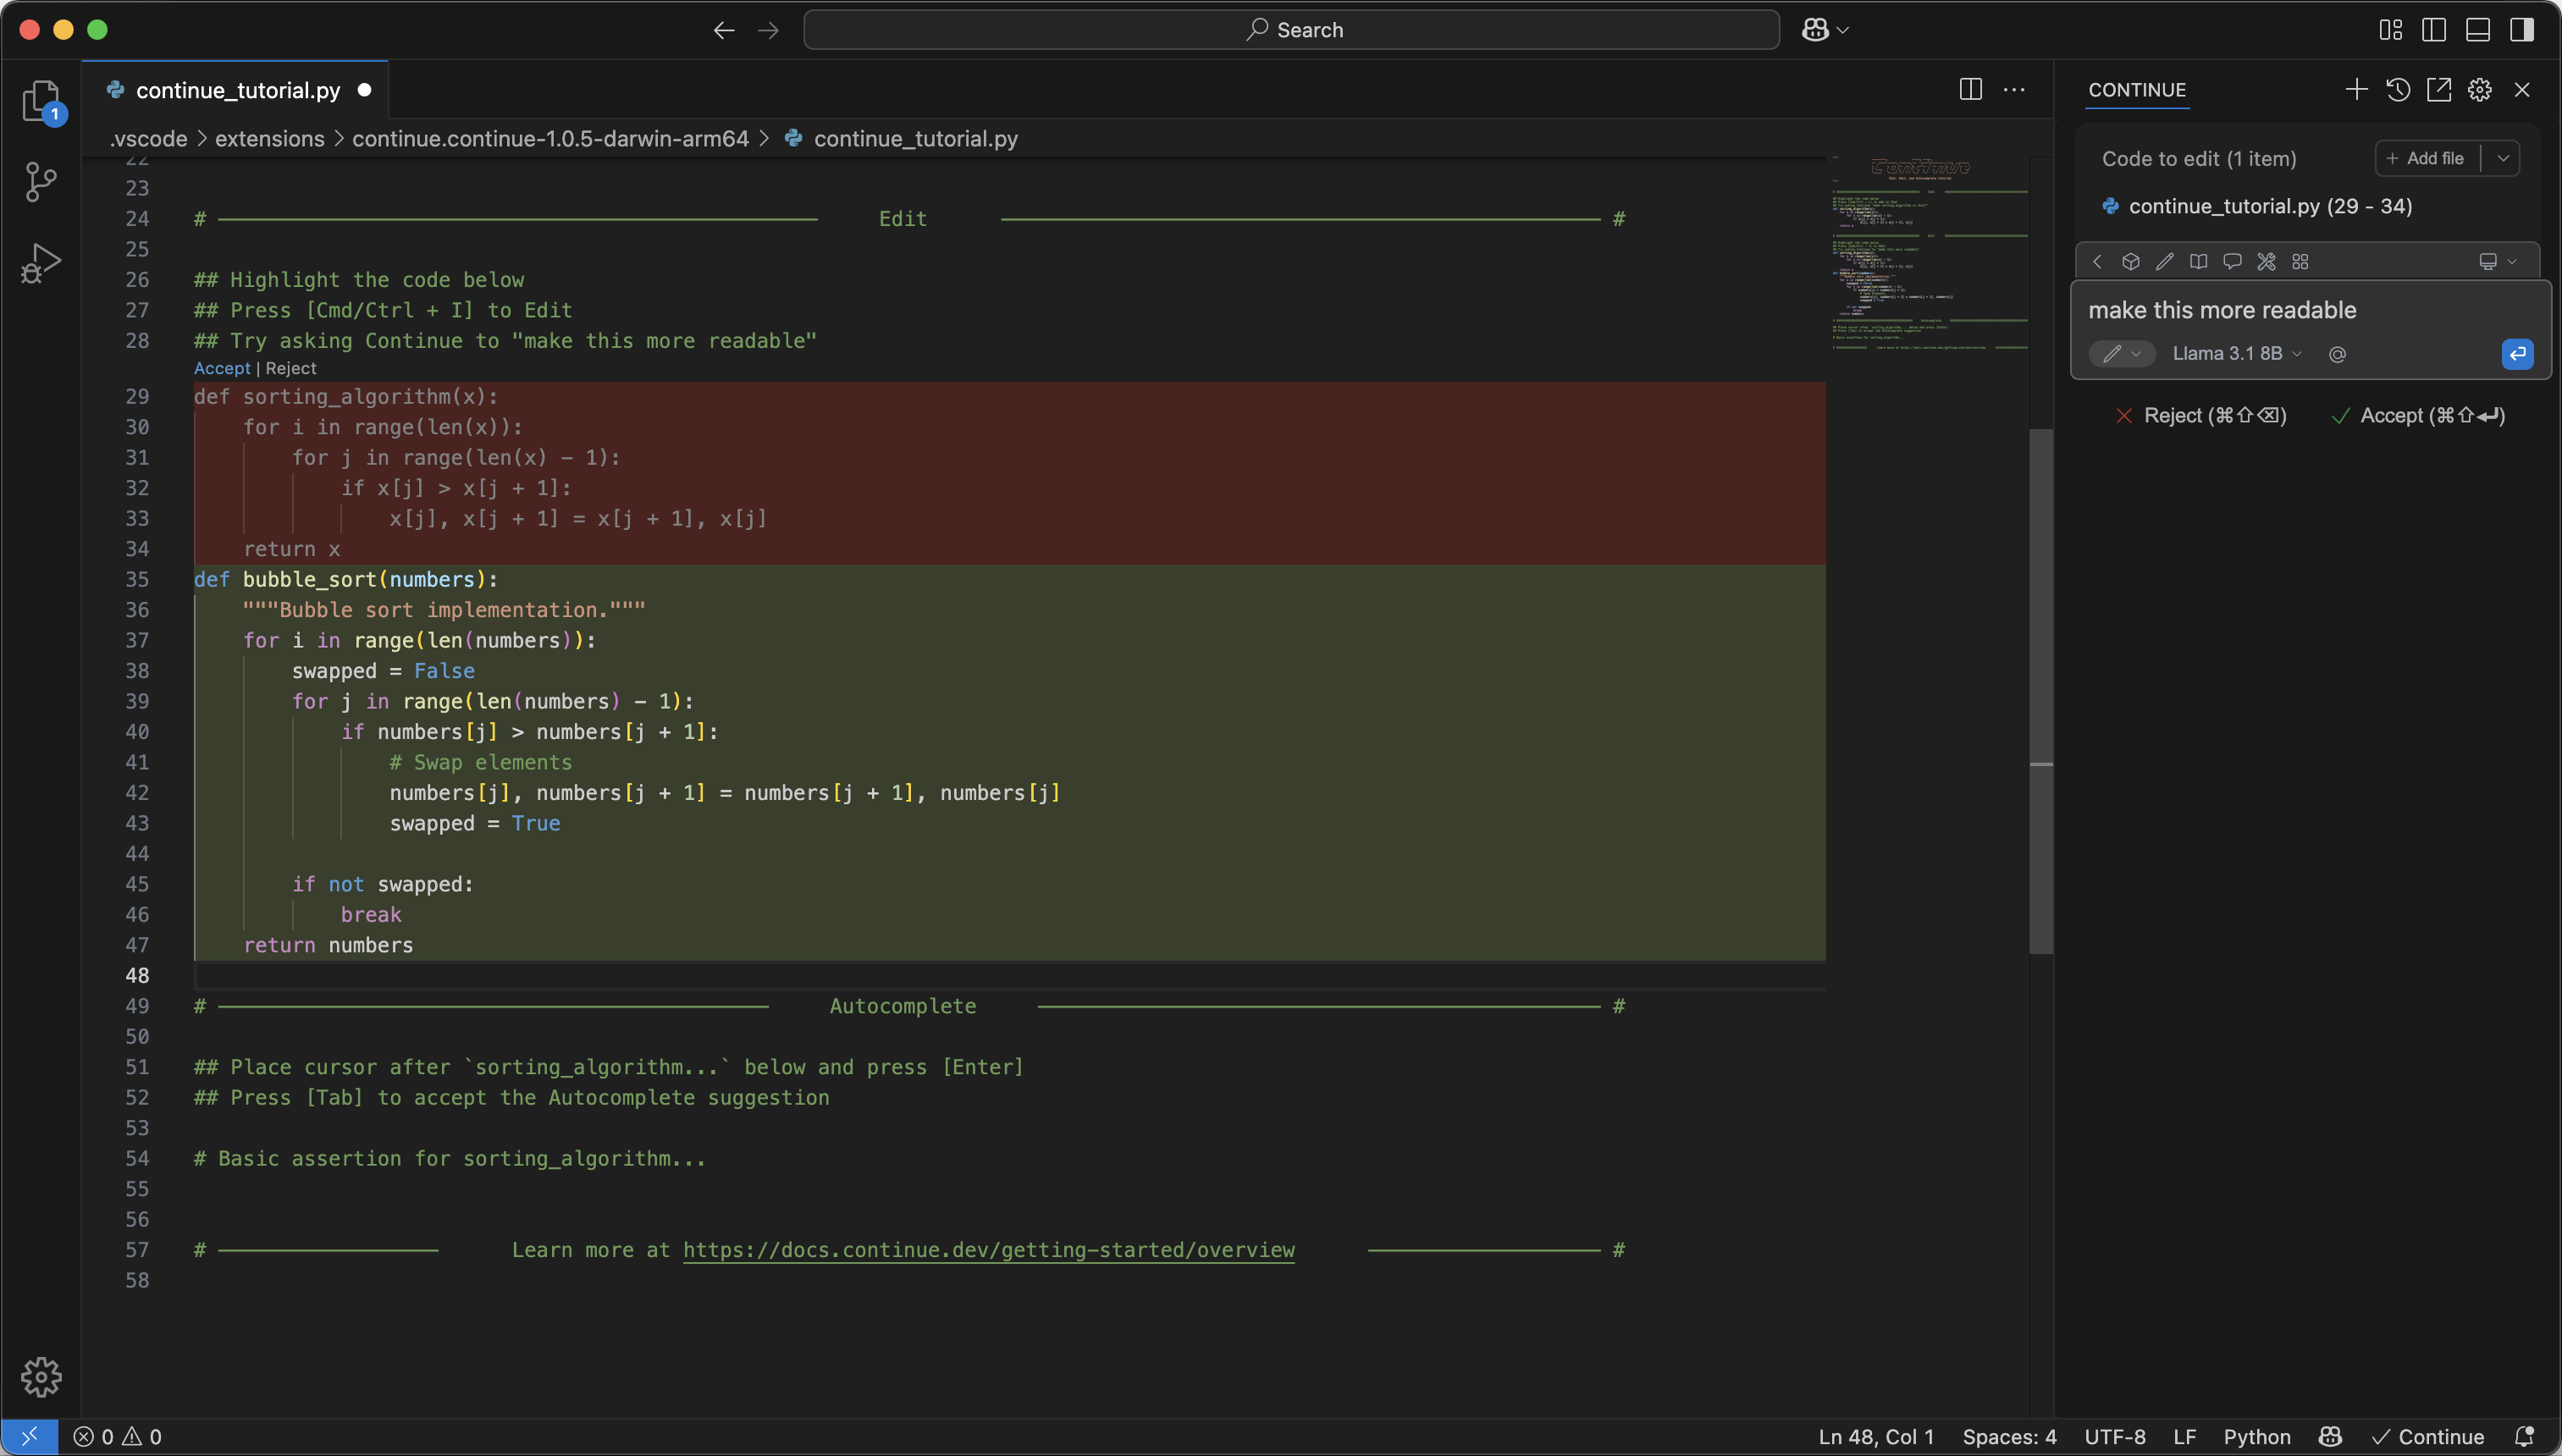The height and width of the screenshot is (1456, 2562).
Task: Open the prompts speech bubble icon
Action: point(2232,261)
